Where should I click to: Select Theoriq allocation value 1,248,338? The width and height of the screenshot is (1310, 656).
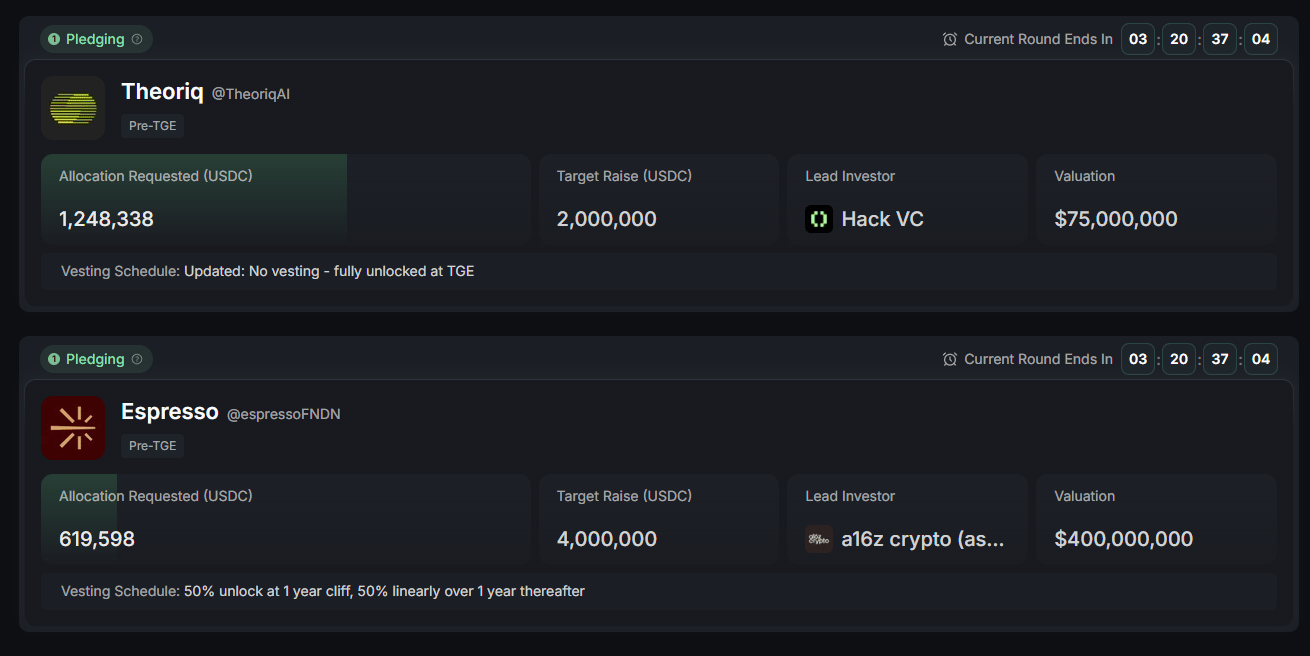coord(106,219)
